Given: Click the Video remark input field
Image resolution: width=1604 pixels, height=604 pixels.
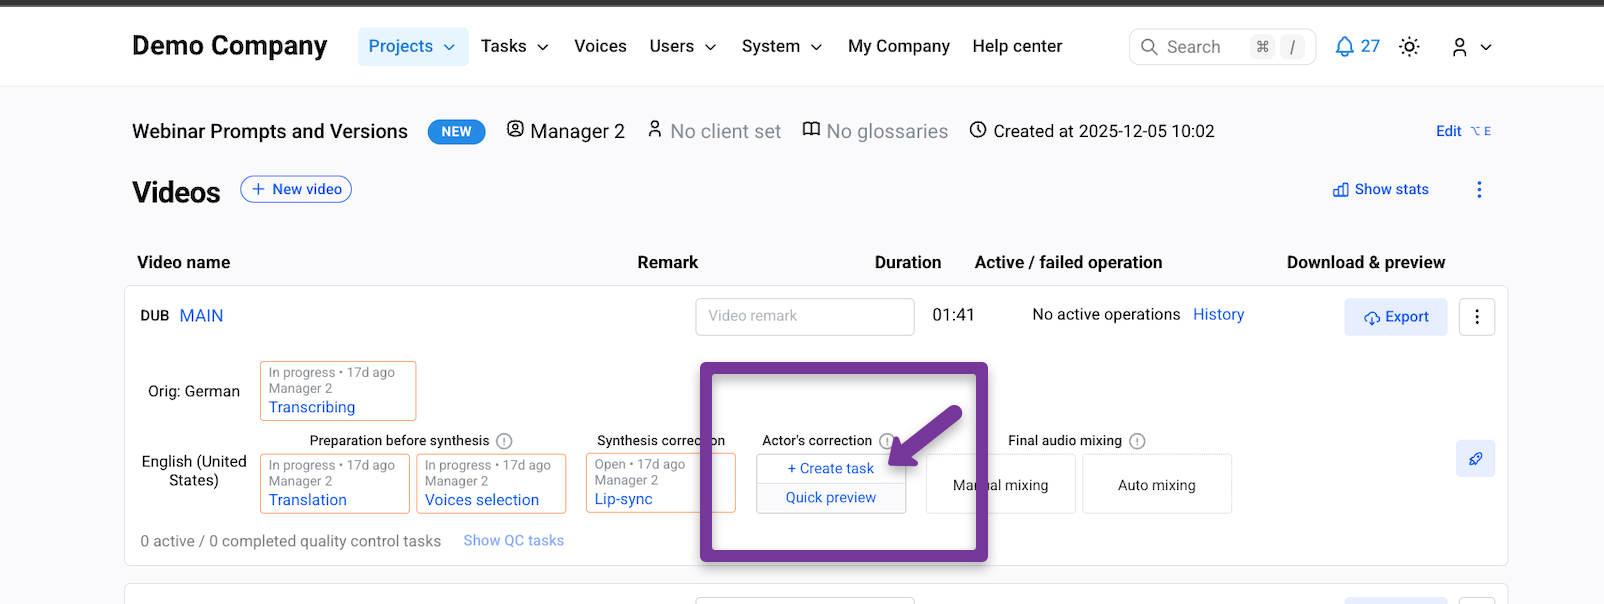Looking at the screenshot, I should point(805,316).
